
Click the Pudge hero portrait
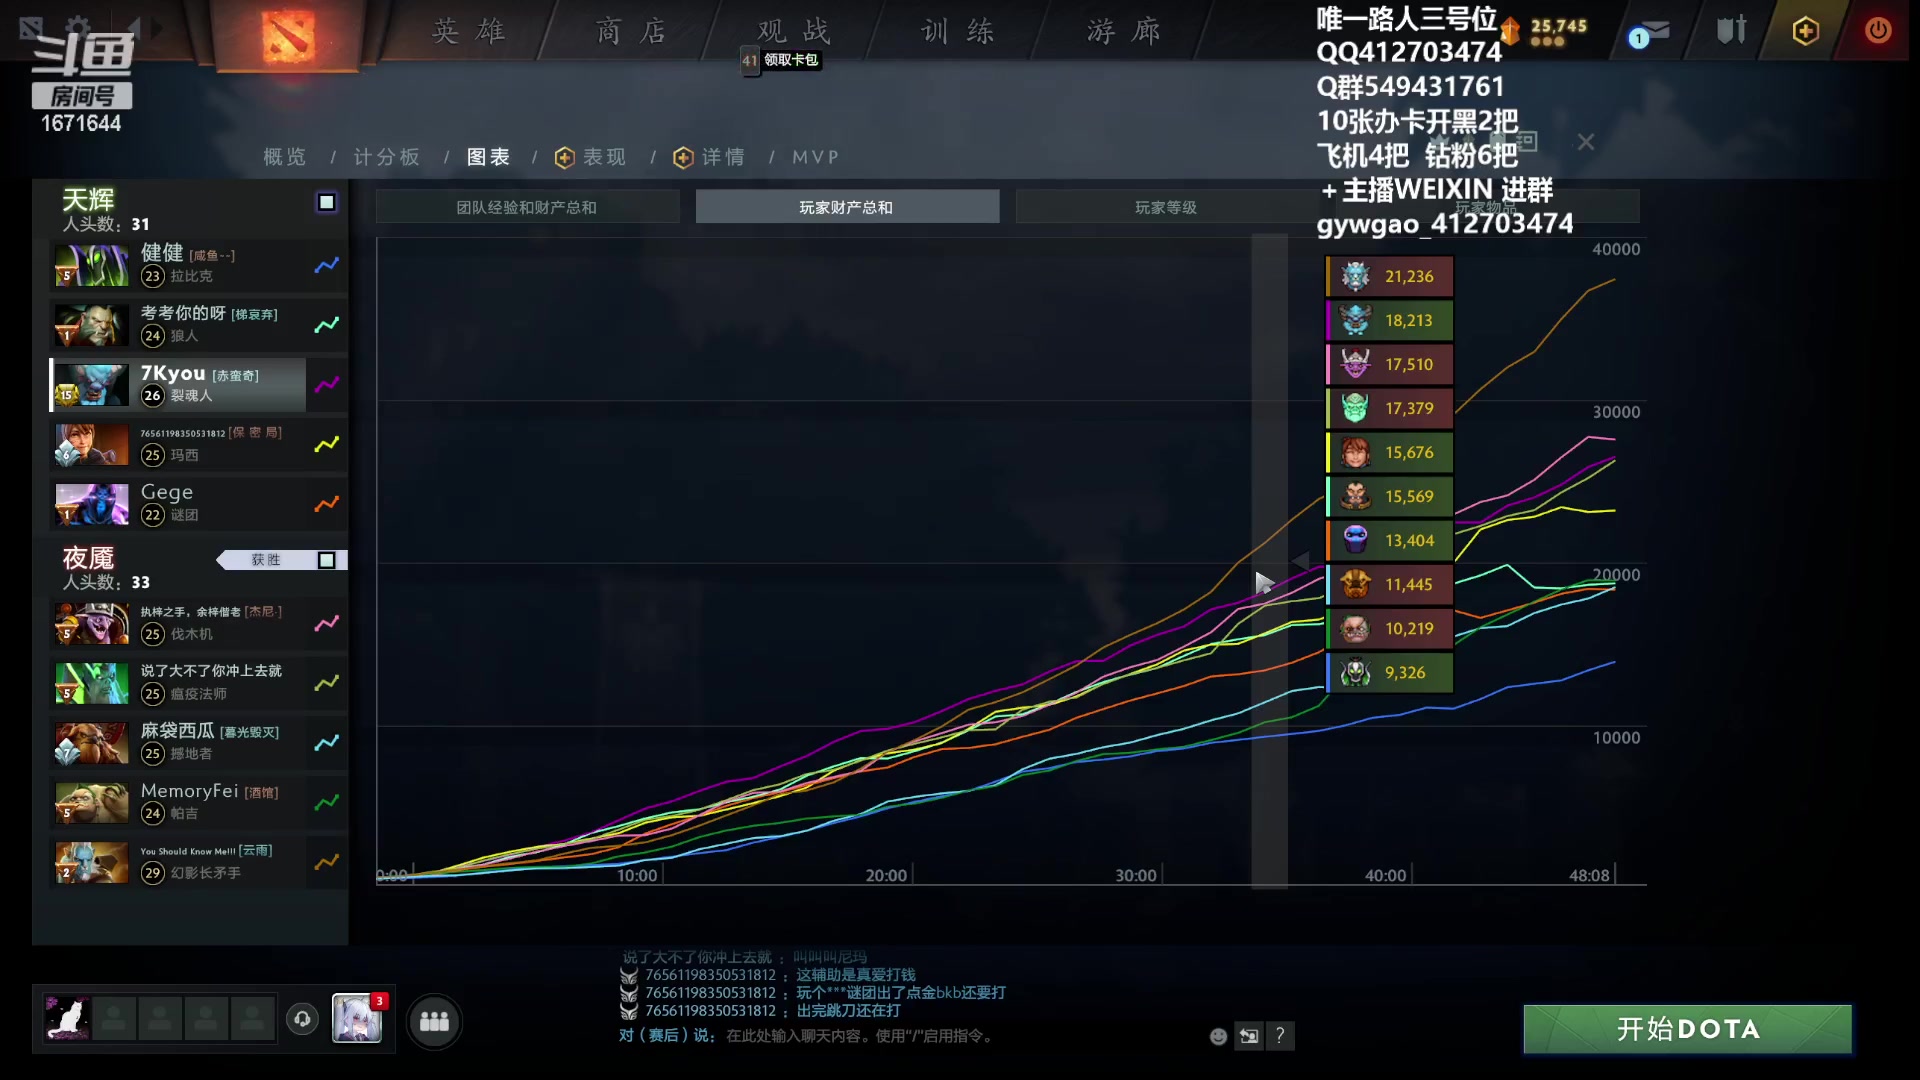[x=92, y=802]
